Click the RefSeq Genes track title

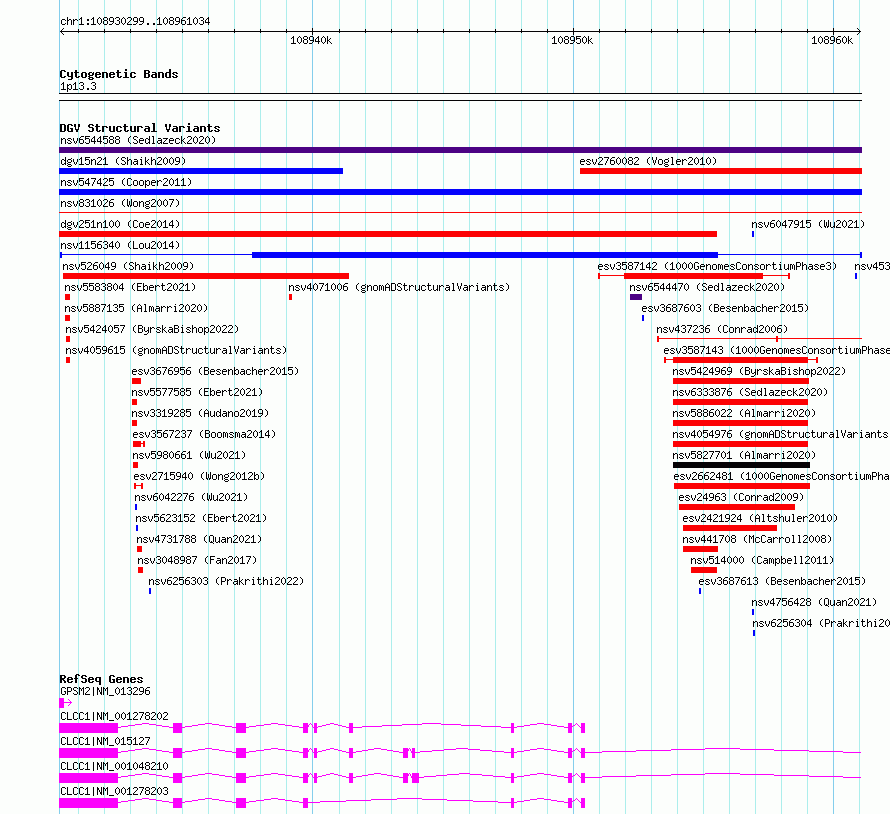(101, 679)
